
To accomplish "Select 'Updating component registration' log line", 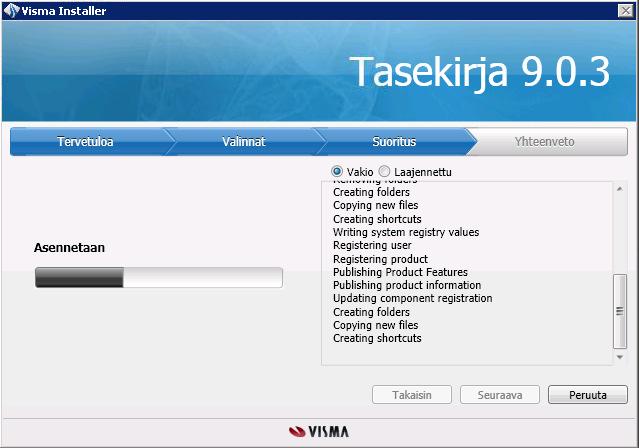I will pyautogui.click(x=412, y=298).
